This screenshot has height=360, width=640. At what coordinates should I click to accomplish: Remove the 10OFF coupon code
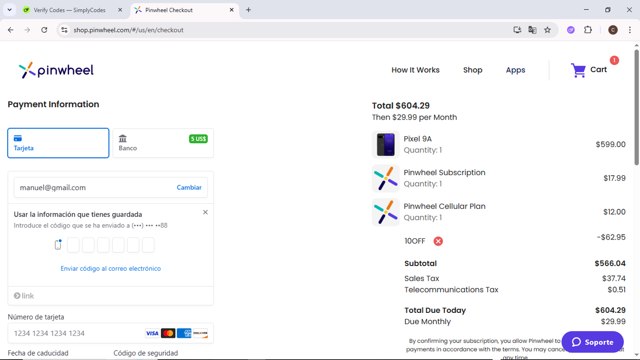coord(438,241)
